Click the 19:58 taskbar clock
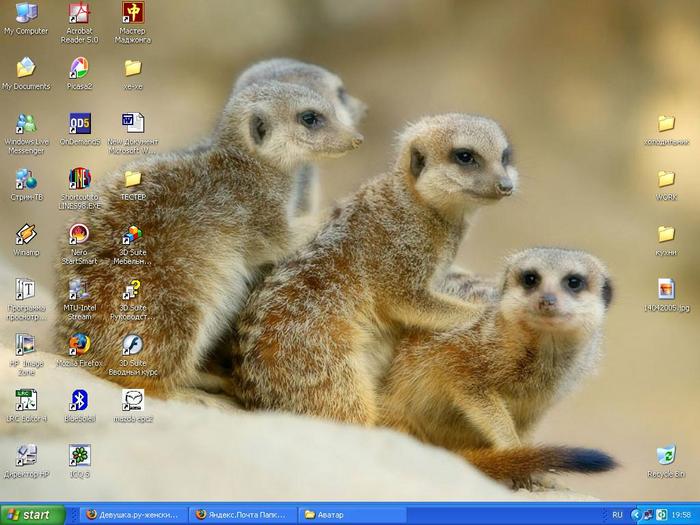Screen dimensions: 700x525 pyautogui.click(x=681, y=515)
